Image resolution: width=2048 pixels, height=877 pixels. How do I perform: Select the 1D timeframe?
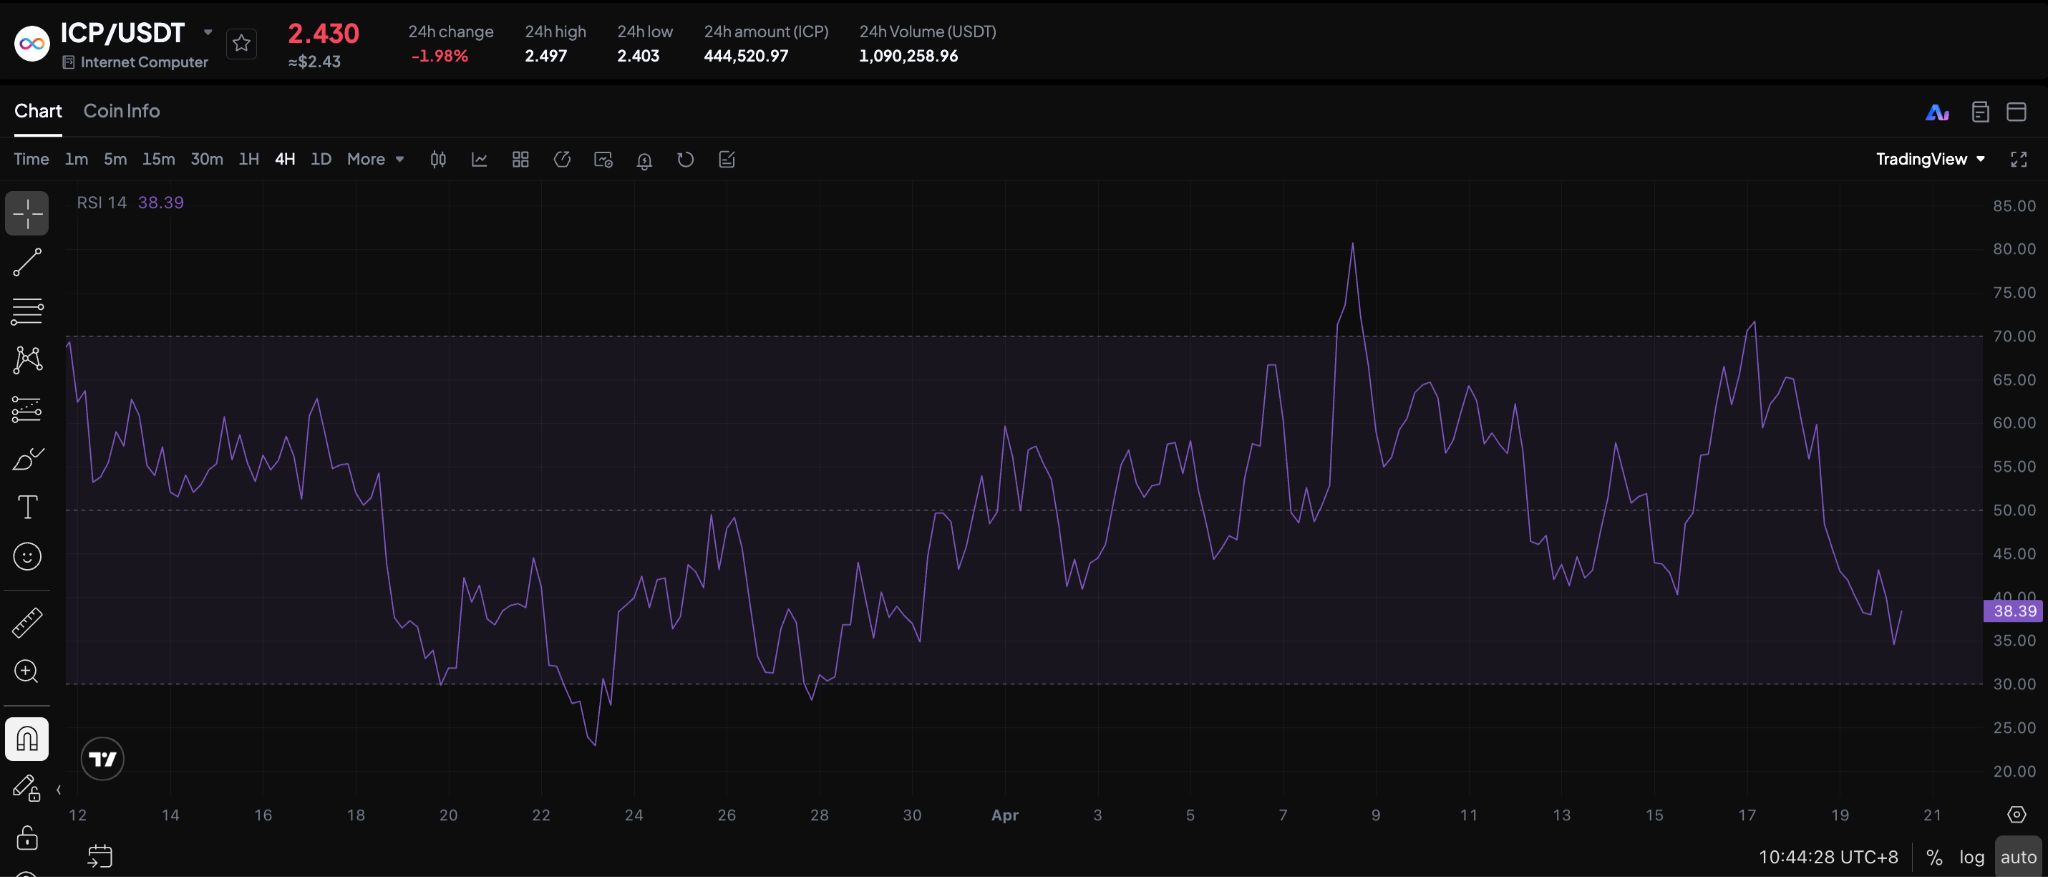coord(321,159)
